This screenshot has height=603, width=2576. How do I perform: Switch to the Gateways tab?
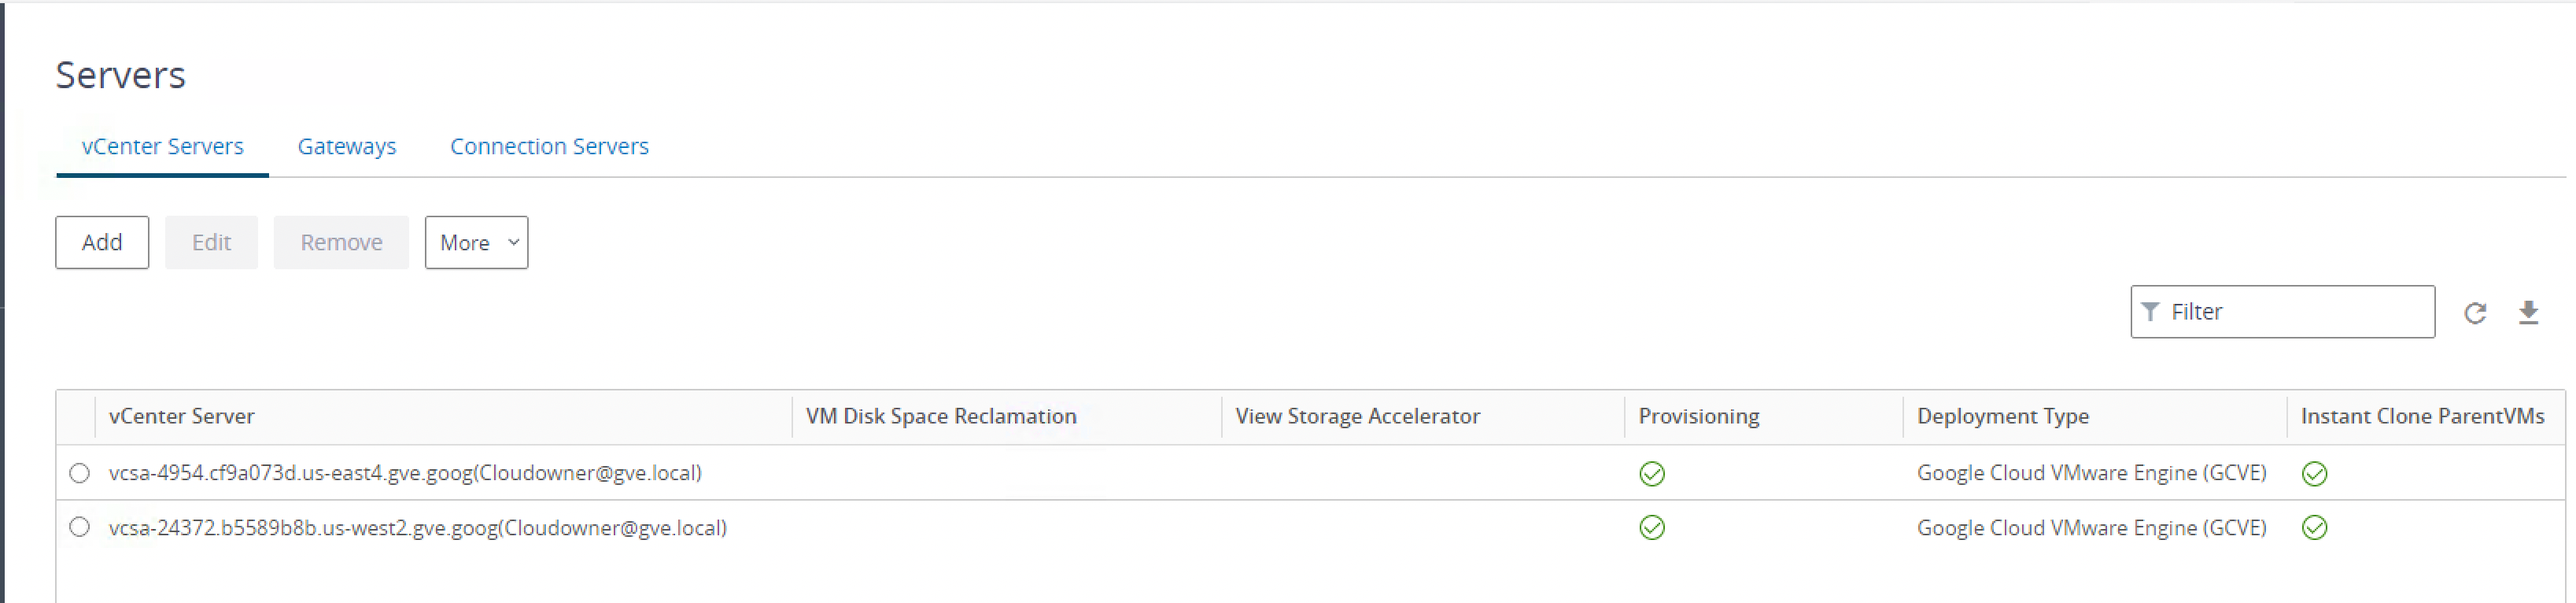click(x=347, y=147)
